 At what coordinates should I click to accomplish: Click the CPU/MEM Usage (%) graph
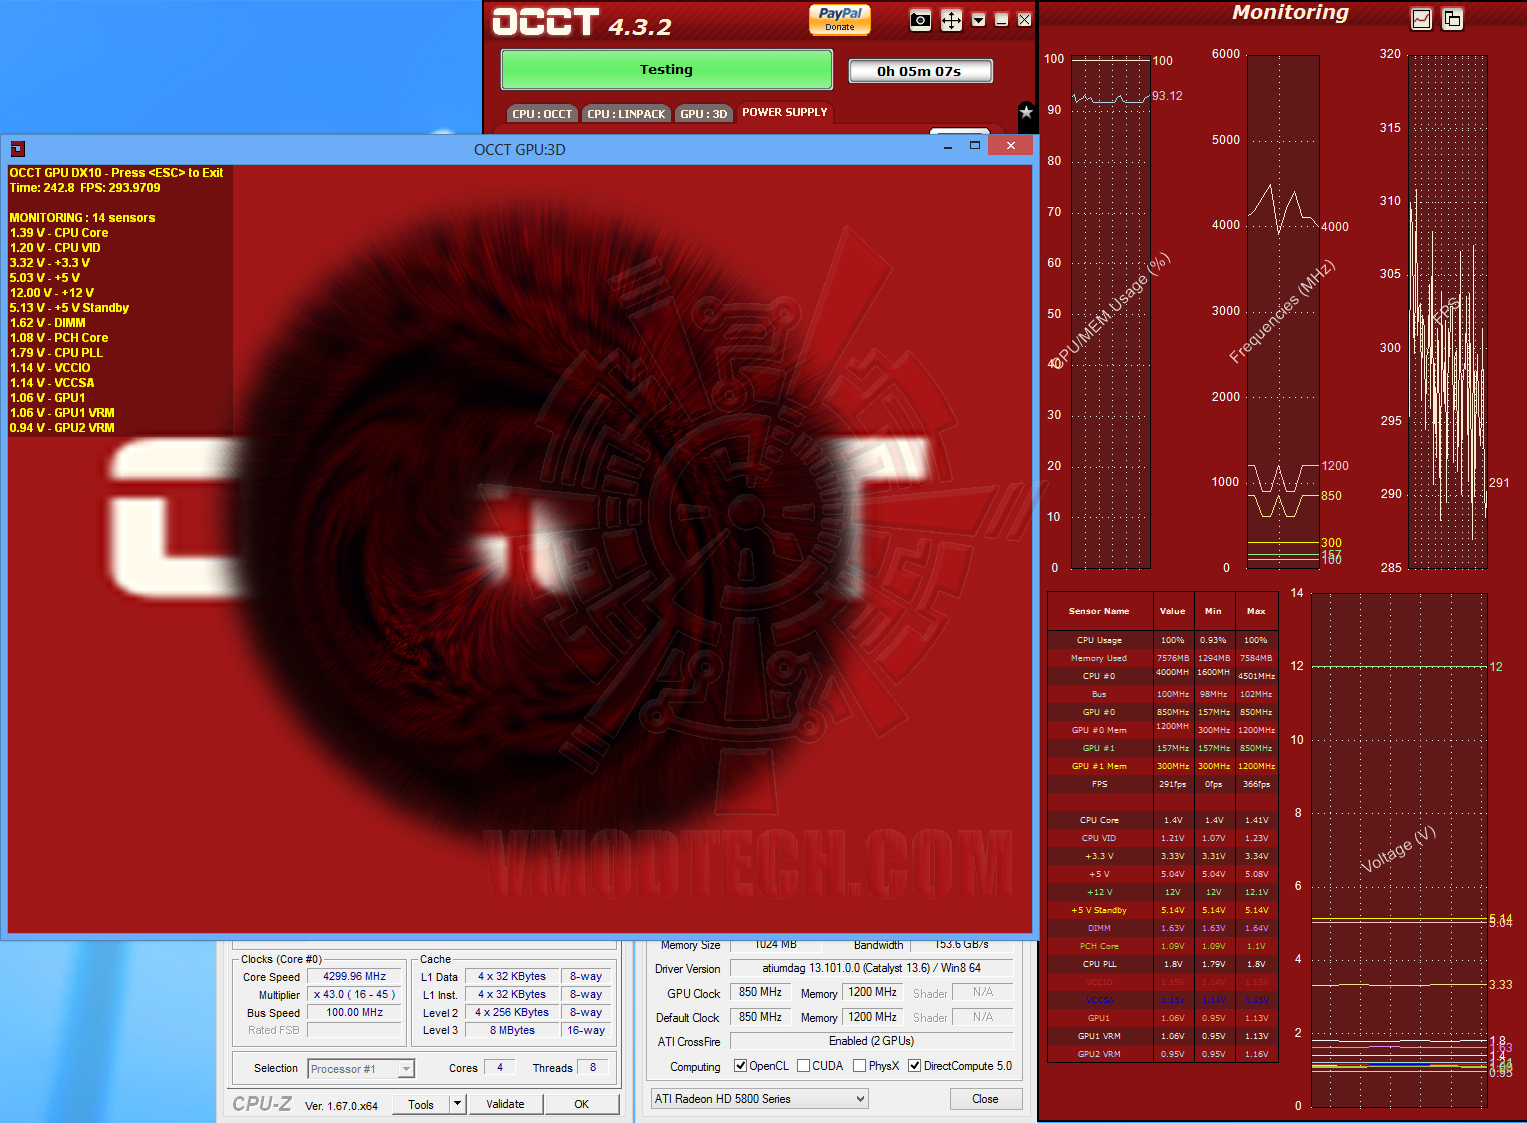1111,312
